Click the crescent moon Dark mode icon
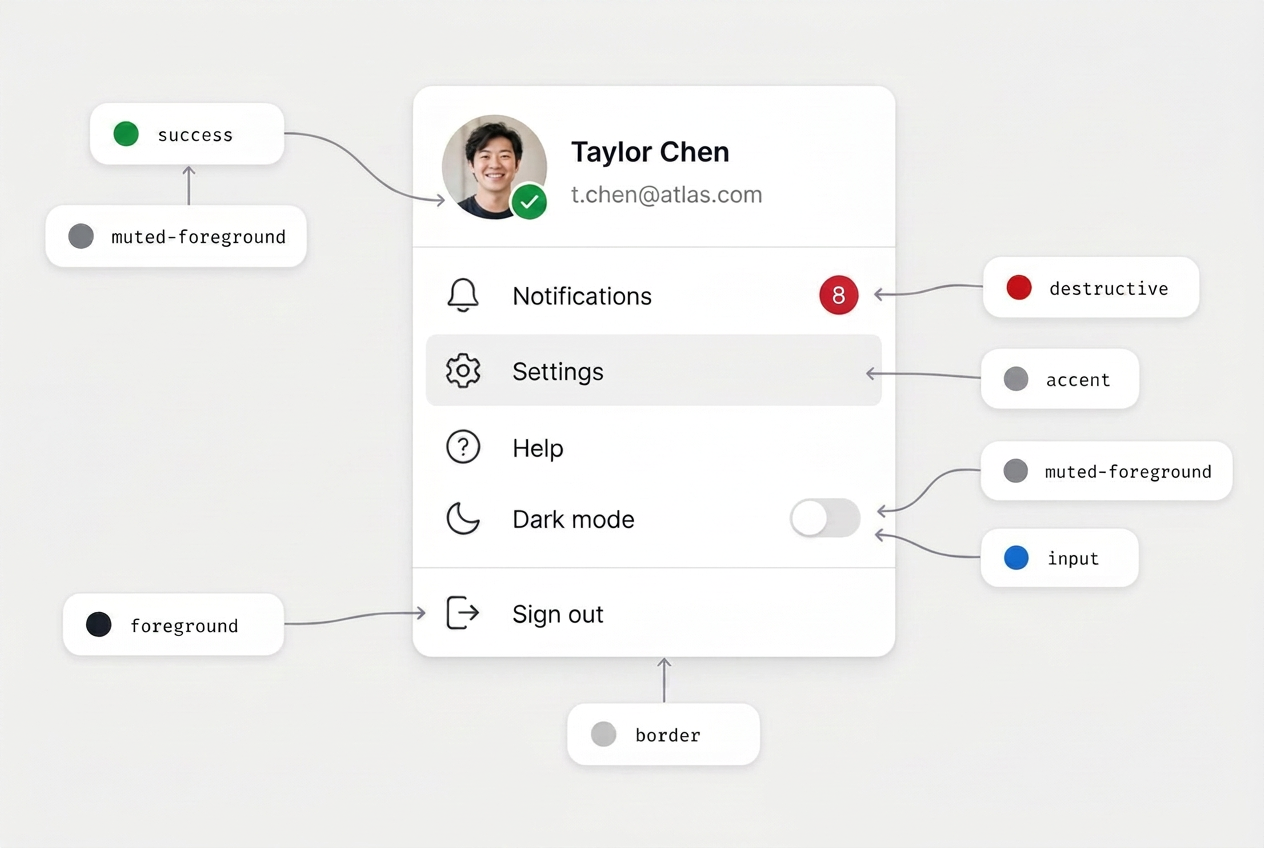Screen dimensions: 1264x848 click(x=463, y=519)
